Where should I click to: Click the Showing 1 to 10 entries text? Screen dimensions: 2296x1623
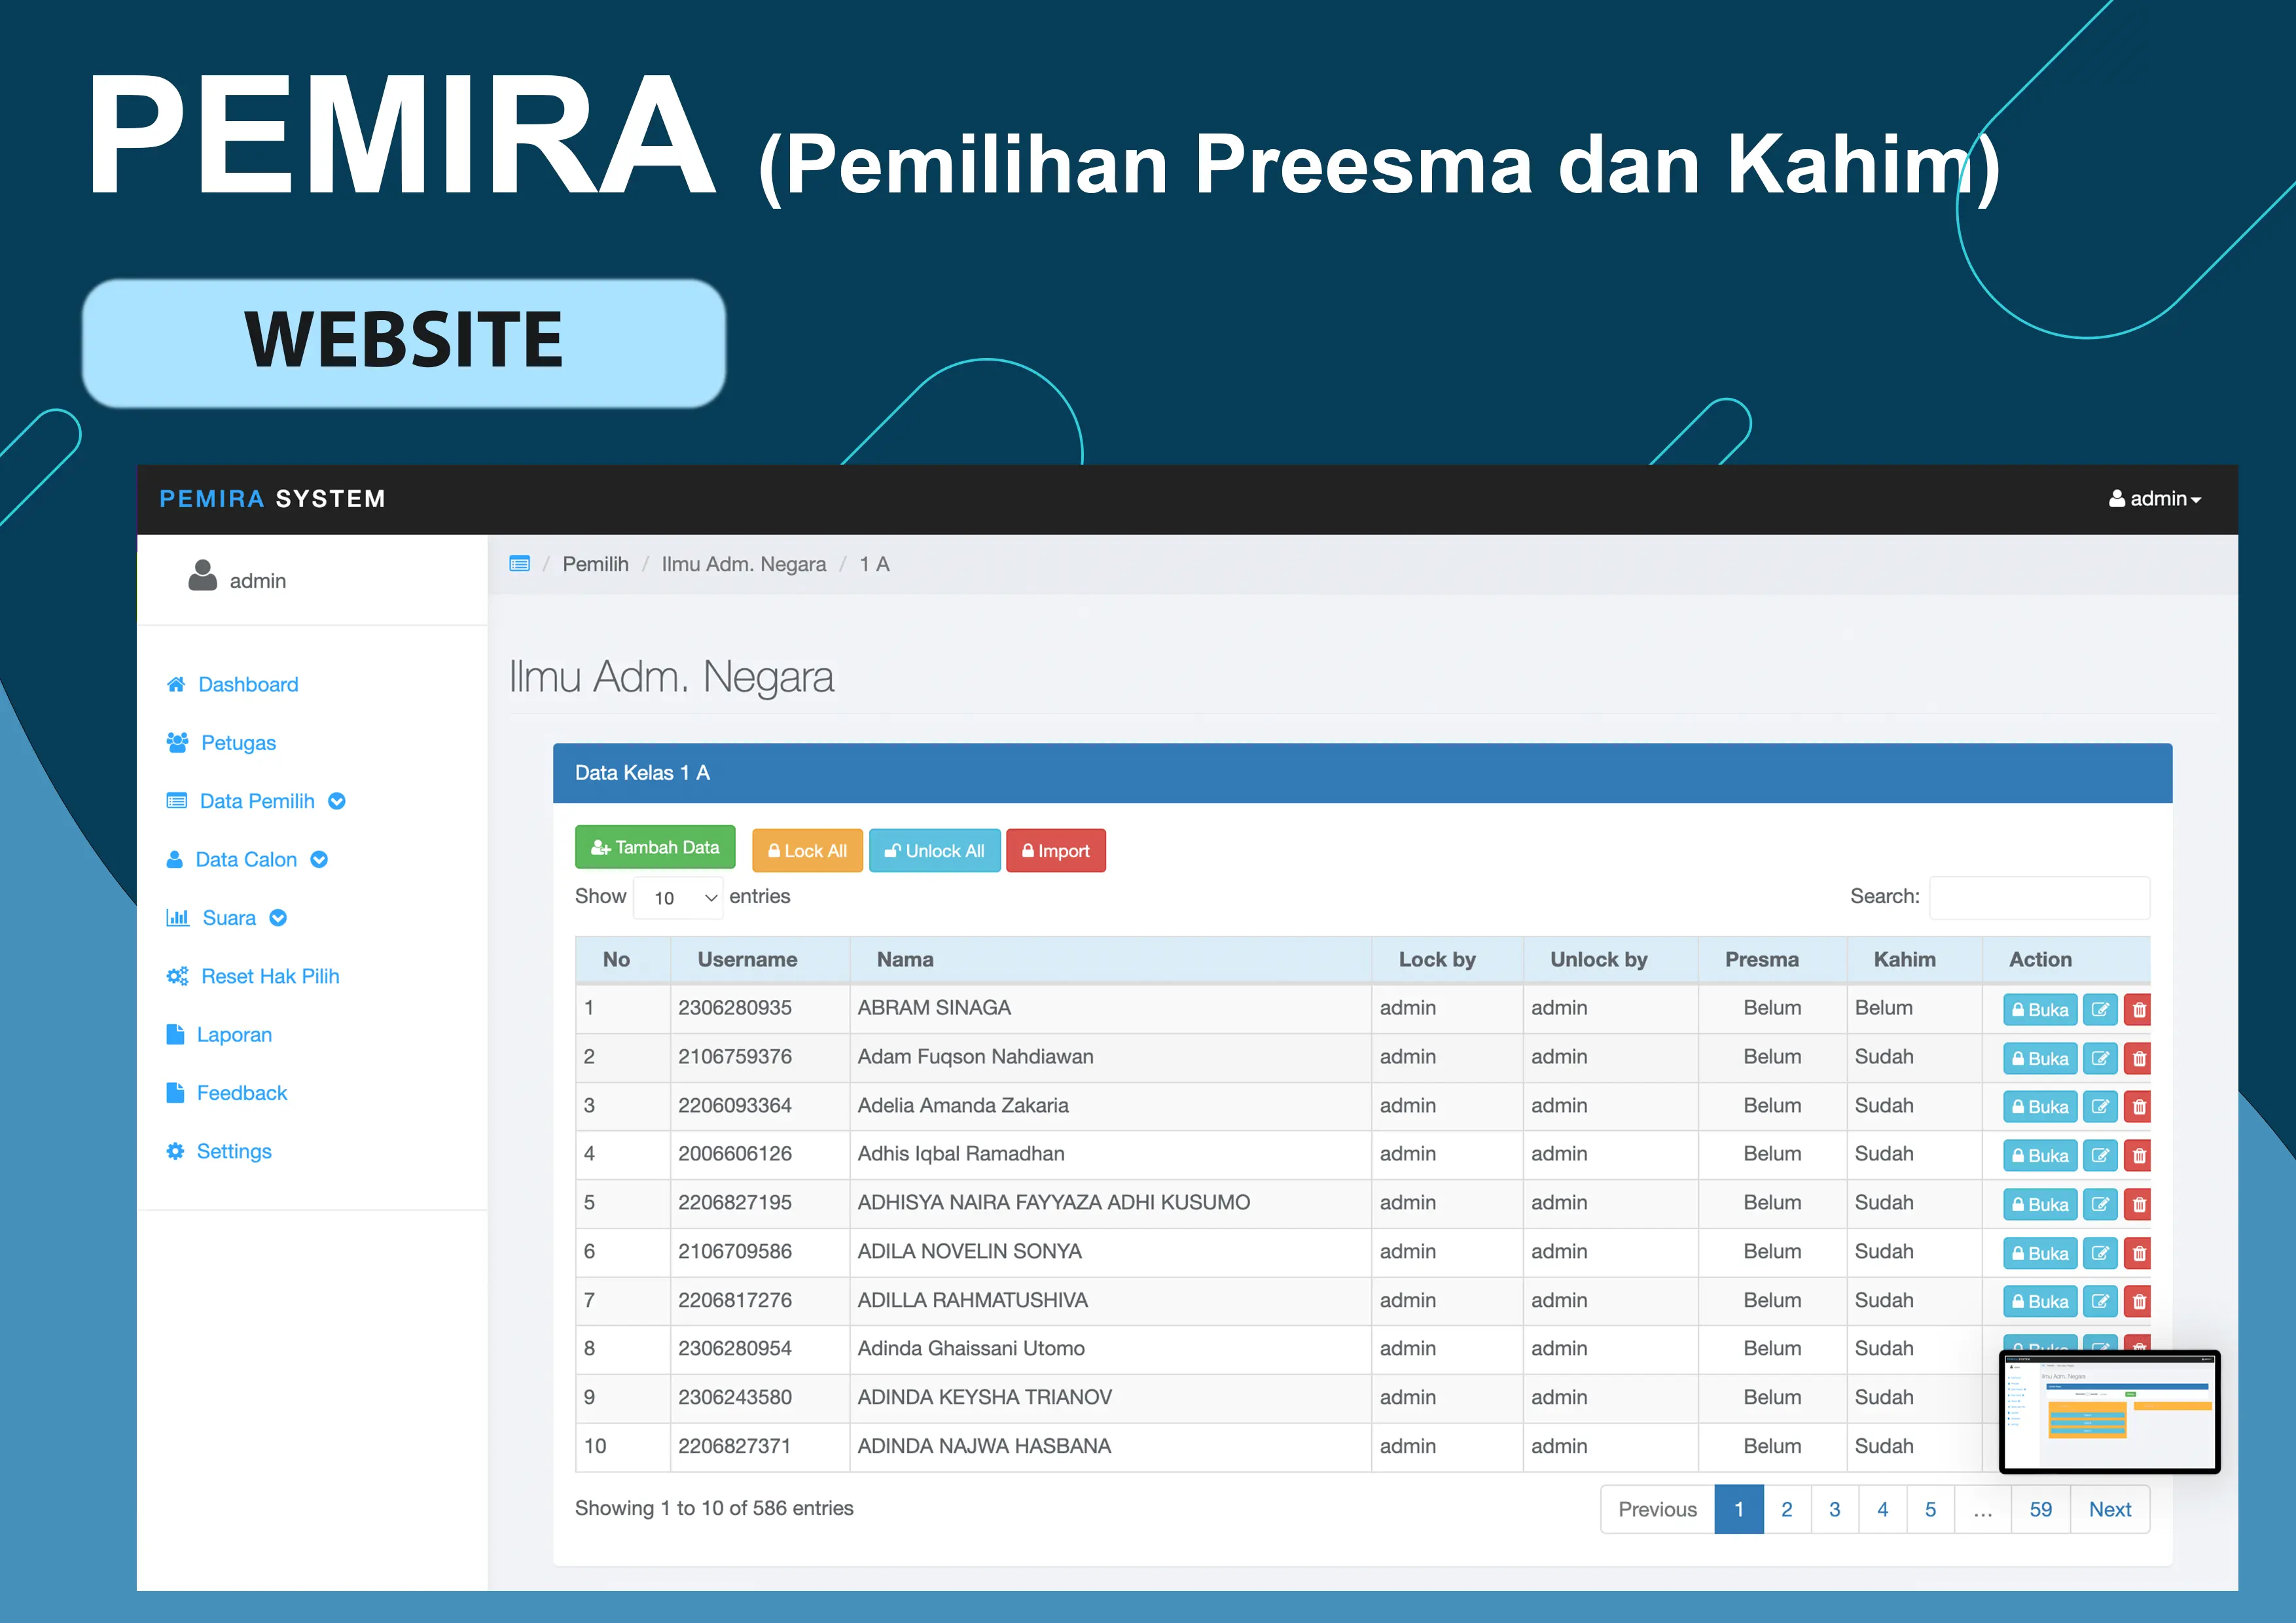(714, 1508)
